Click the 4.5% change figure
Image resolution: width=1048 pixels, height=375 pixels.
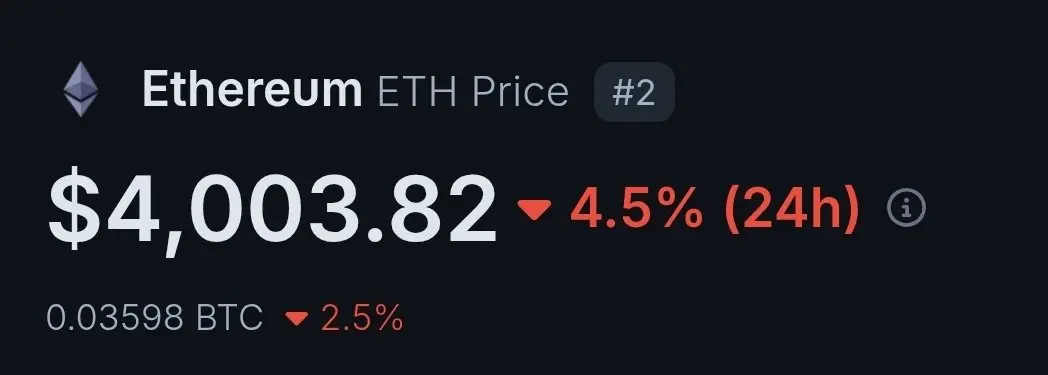point(636,209)
